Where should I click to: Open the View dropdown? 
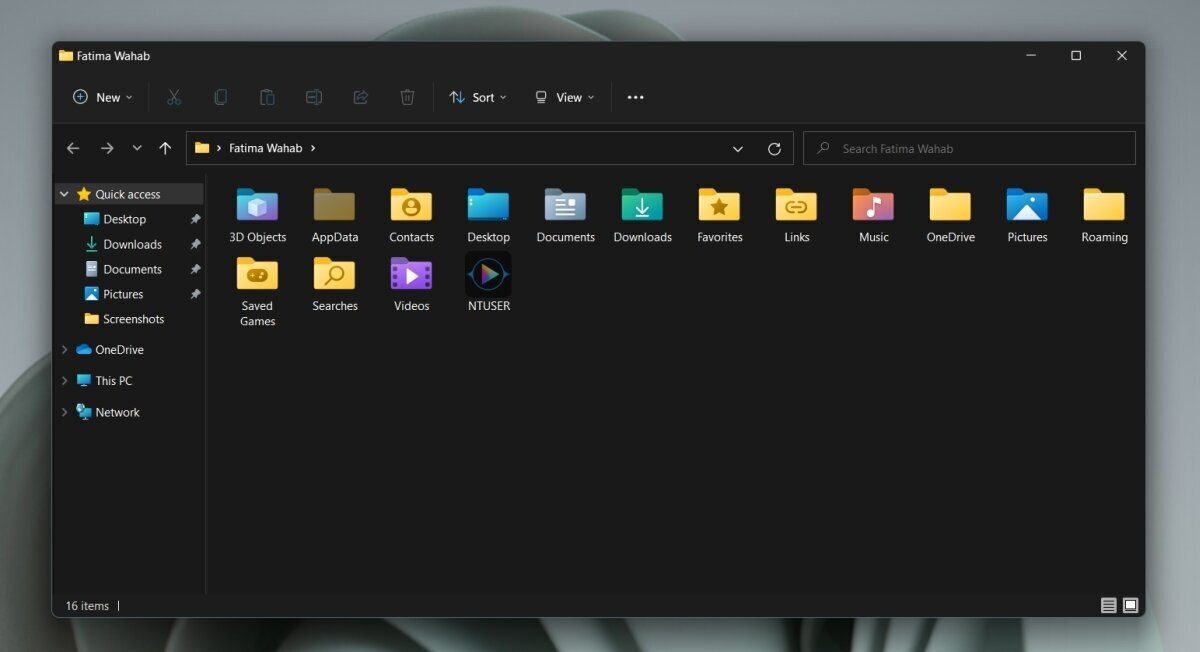(x=564, y=97)
